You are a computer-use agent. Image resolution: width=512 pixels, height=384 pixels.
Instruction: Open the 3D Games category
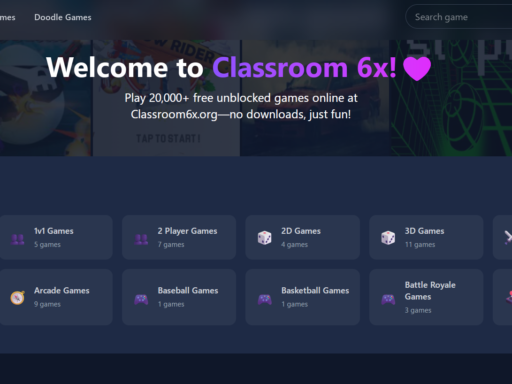pos(426,237)
